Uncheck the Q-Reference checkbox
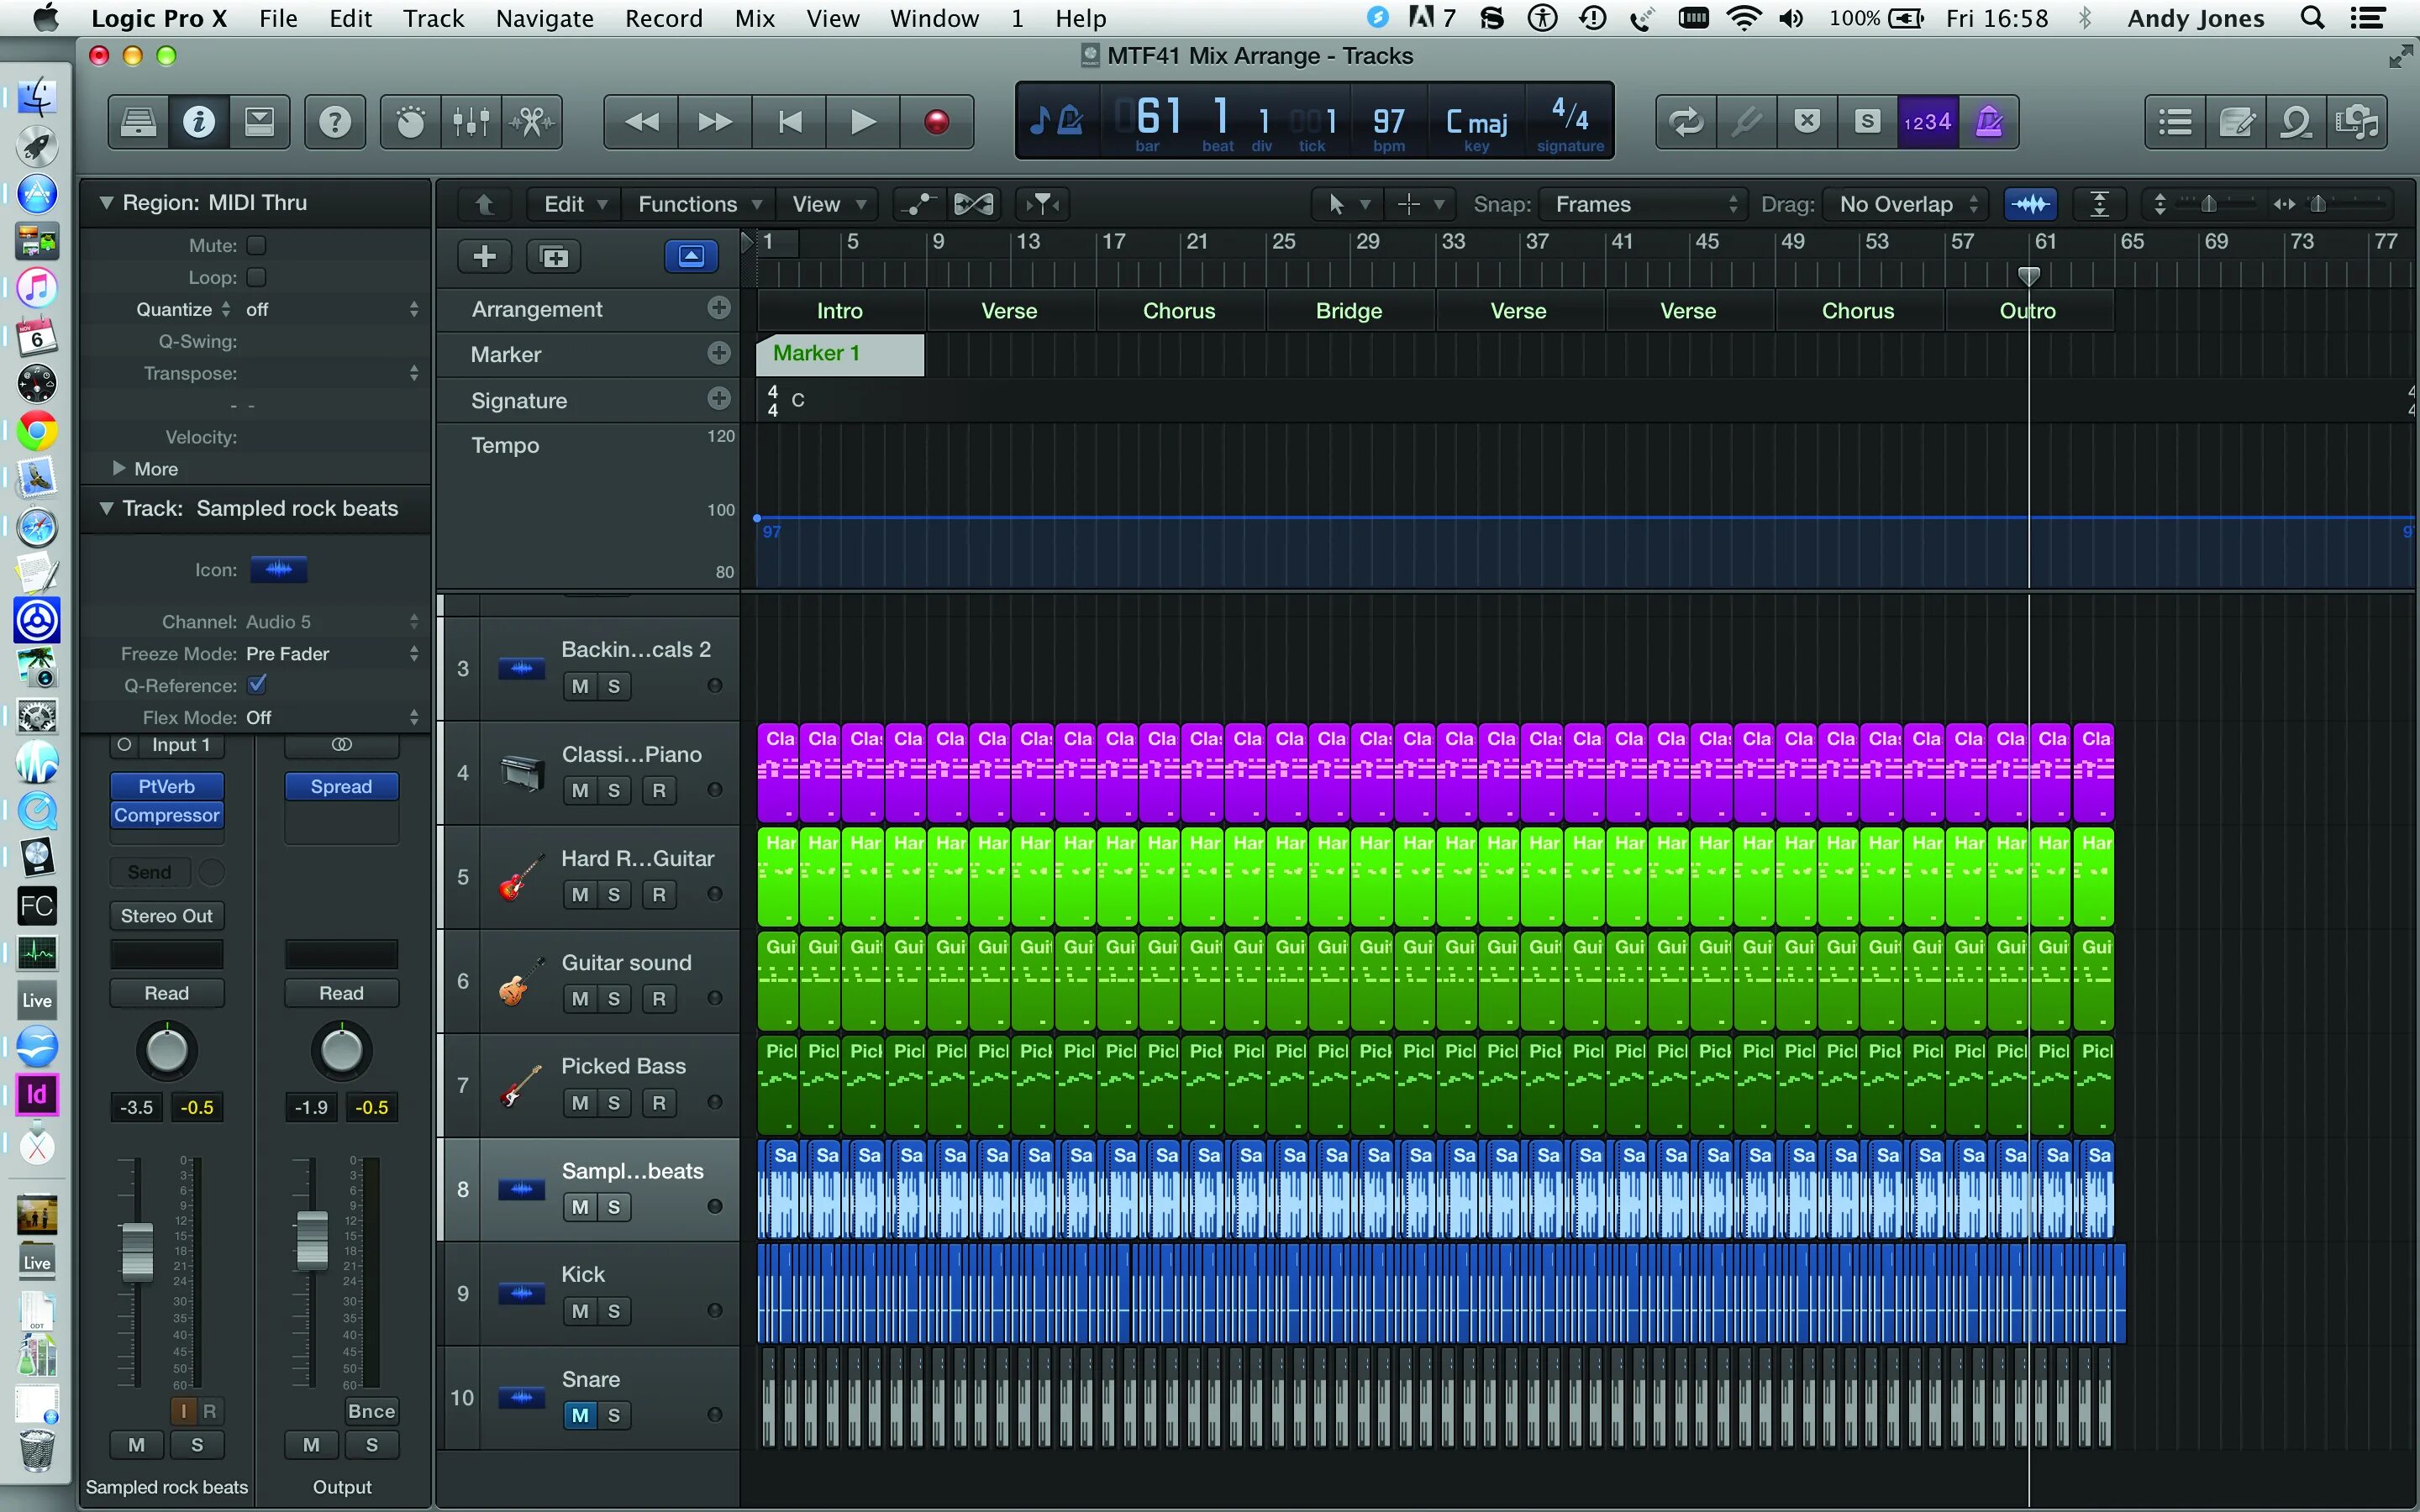Screen dimensions: 2420x1512 [257, 685]
